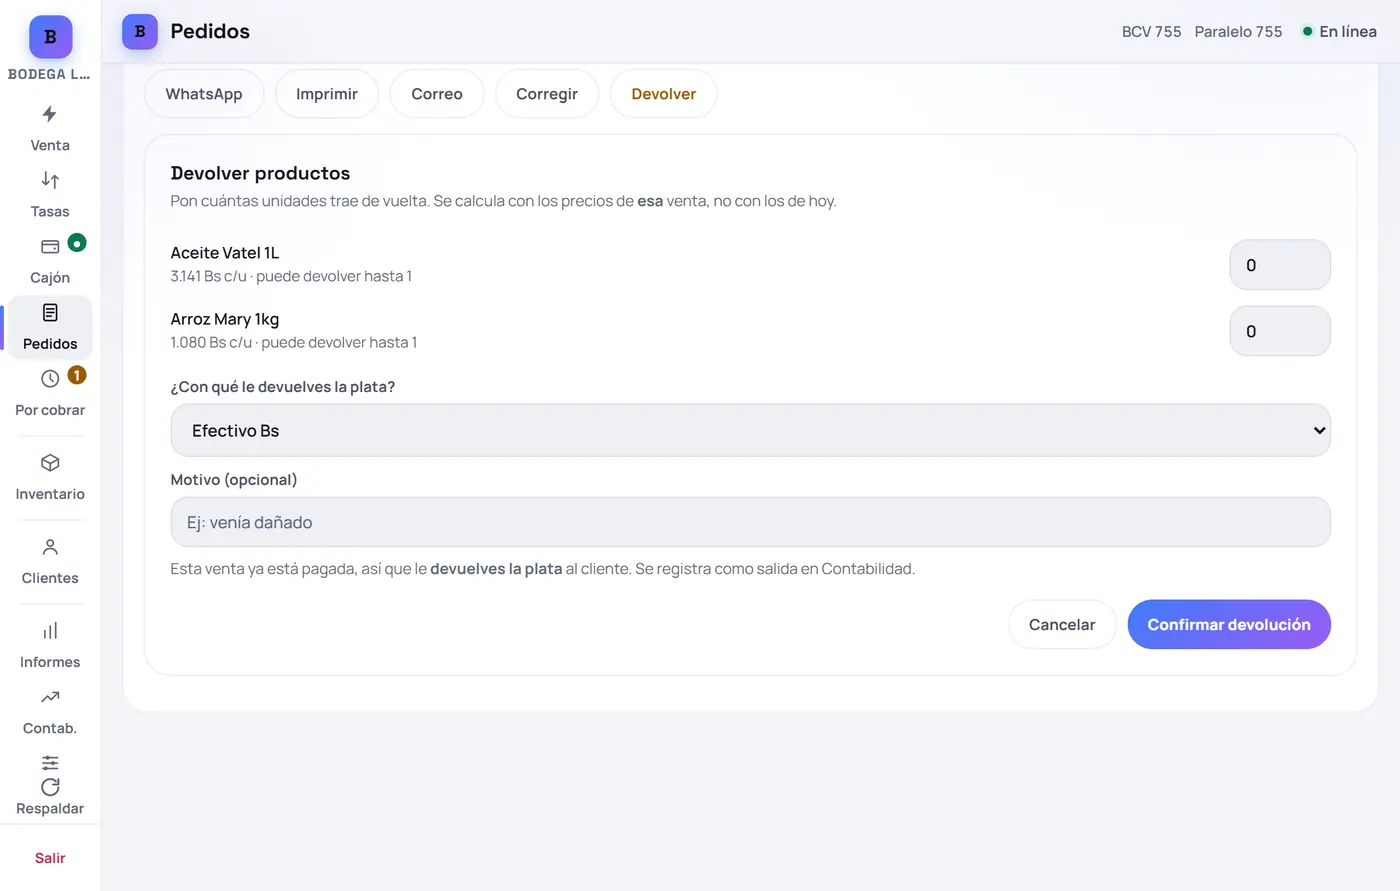Click the Pedidos page title
The width and height of the screenshot is (1400, 891).
210,31
